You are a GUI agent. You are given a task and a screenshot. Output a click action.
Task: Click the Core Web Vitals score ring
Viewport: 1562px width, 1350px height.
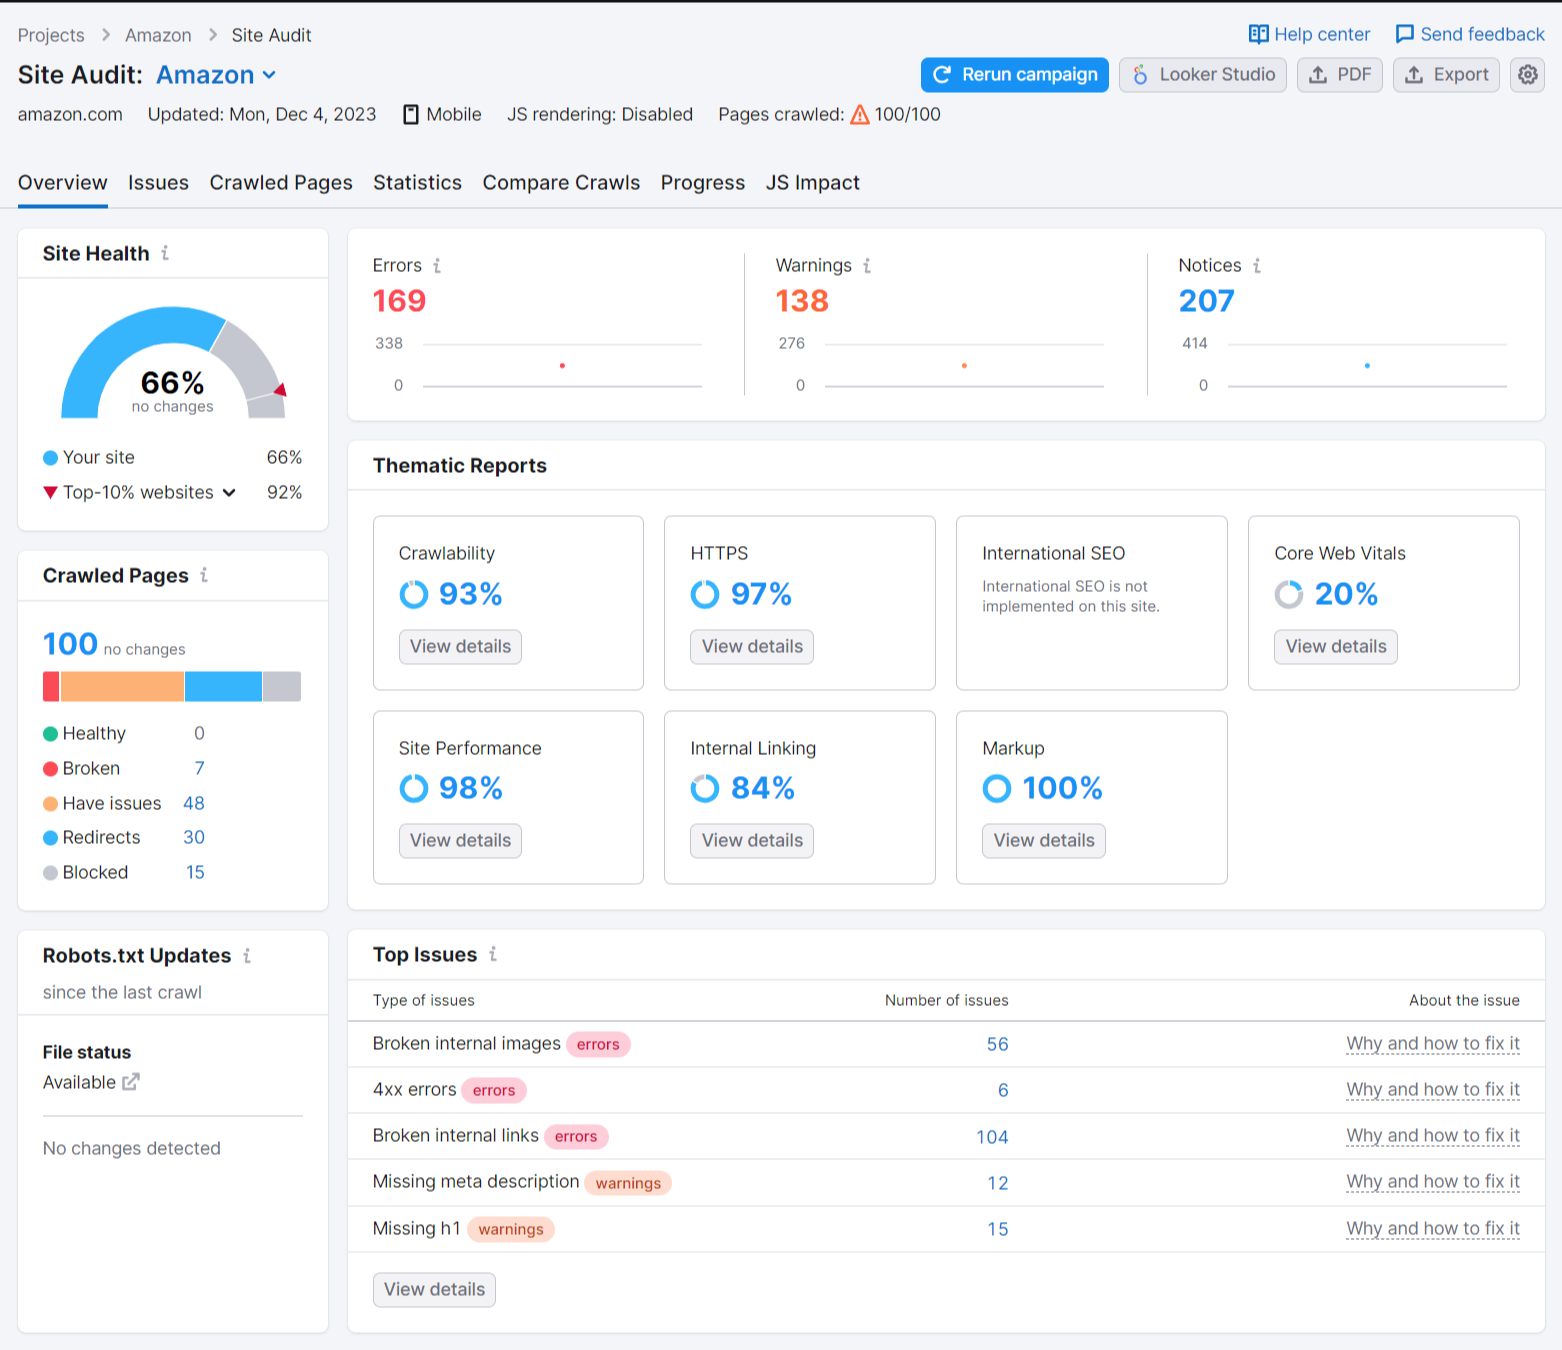click(x=1289, y=595)
